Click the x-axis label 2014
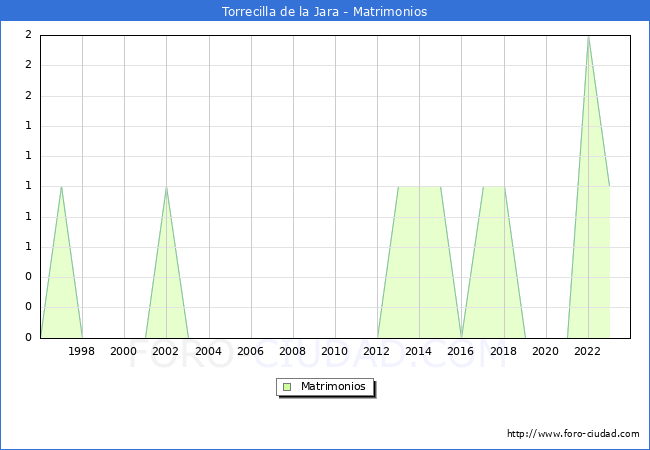Screen dimensions: 650x450 click(419, 351)
